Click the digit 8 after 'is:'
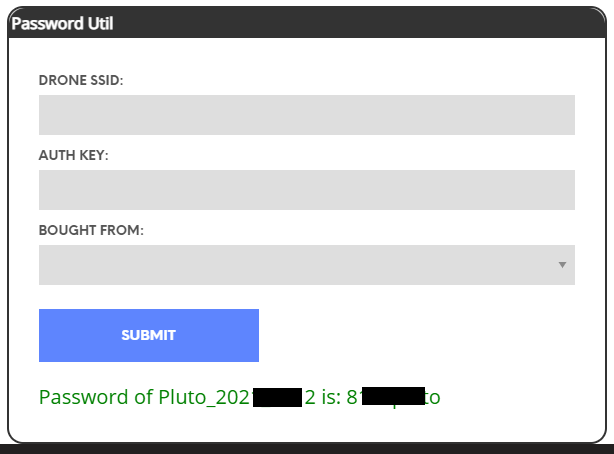Screen dimensions: 614x454 coord(352,397)
